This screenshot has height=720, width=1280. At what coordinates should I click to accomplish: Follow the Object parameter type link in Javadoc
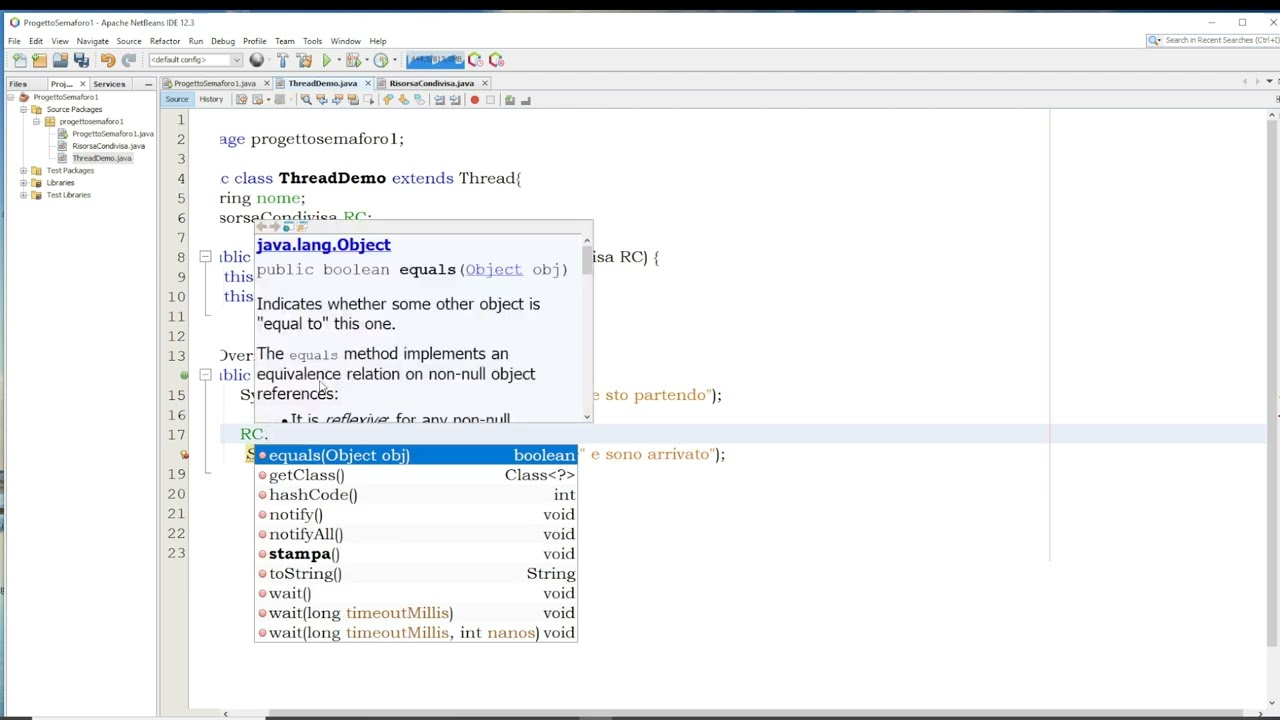493,270
